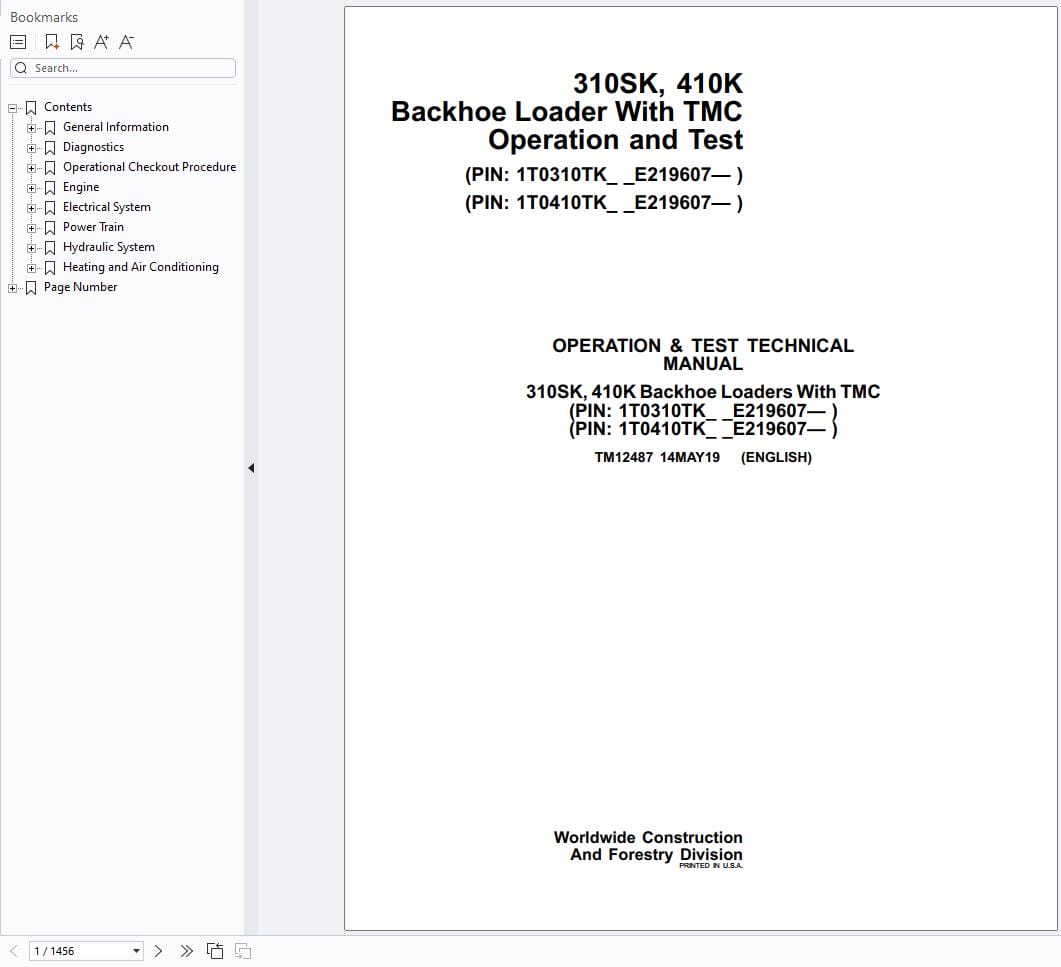Viewport: 1061px width, 967px height.
Task: Click the Engine bookmark icon
Action: tap(50, 188)
